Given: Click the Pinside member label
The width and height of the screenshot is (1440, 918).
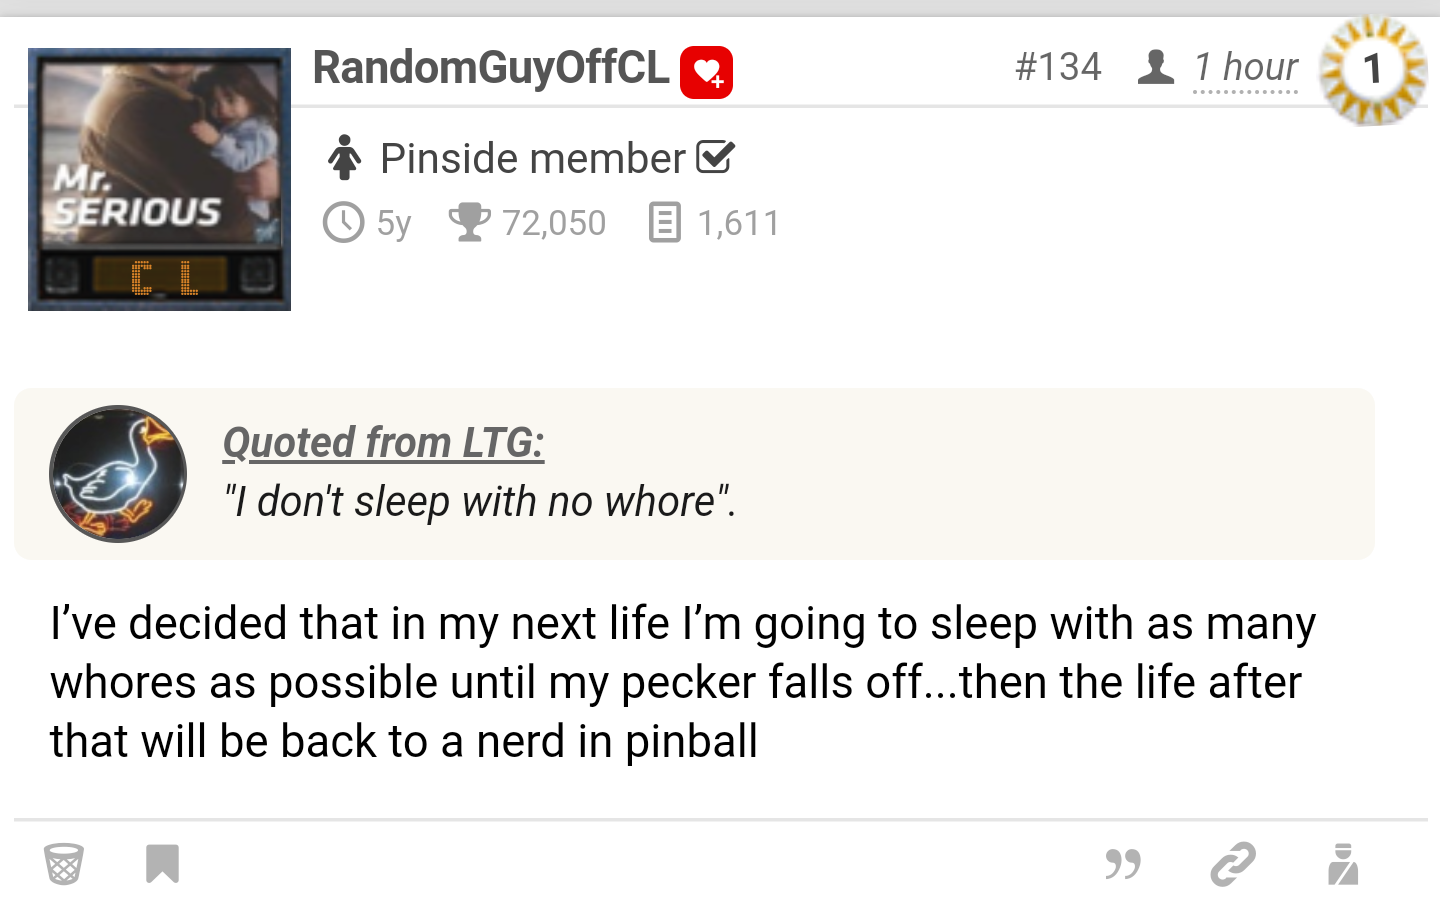Looking at the screenshot, I should point(532,158).
